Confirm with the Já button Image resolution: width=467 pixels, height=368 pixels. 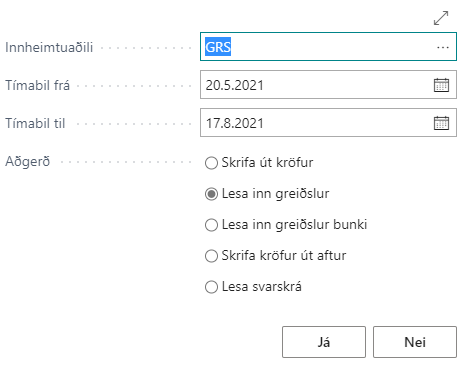click(x=324, y=342)
